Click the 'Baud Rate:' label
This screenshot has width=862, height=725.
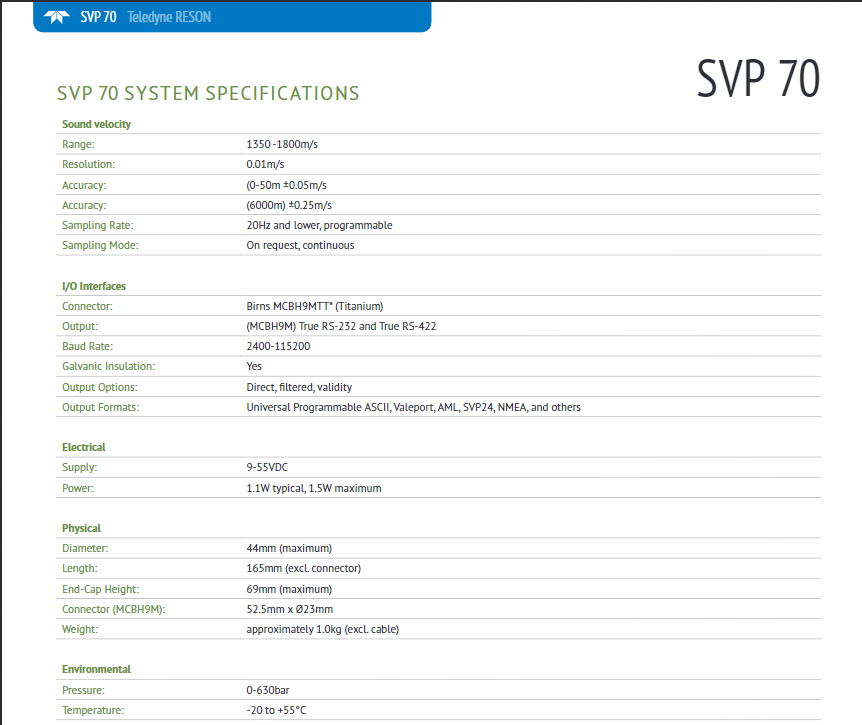(87, 346)
